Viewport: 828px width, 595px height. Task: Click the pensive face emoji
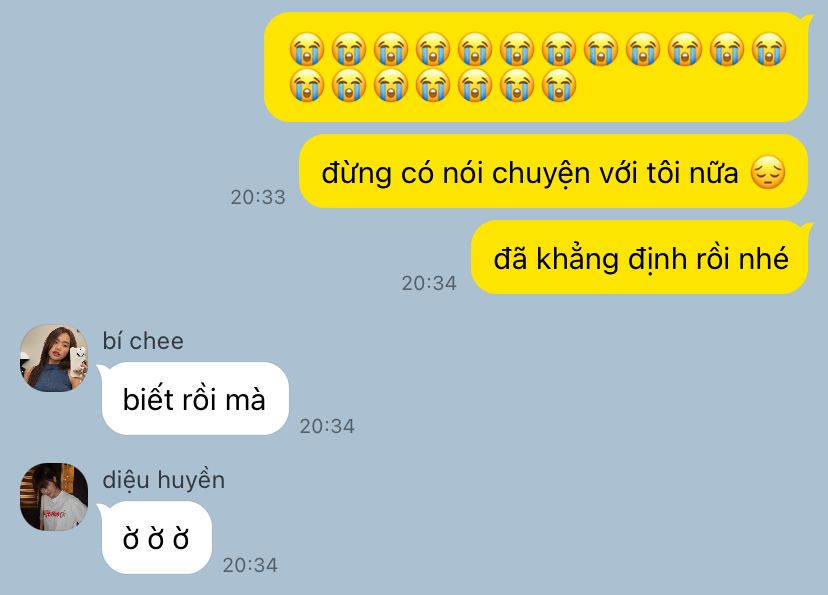pos(768,173)
